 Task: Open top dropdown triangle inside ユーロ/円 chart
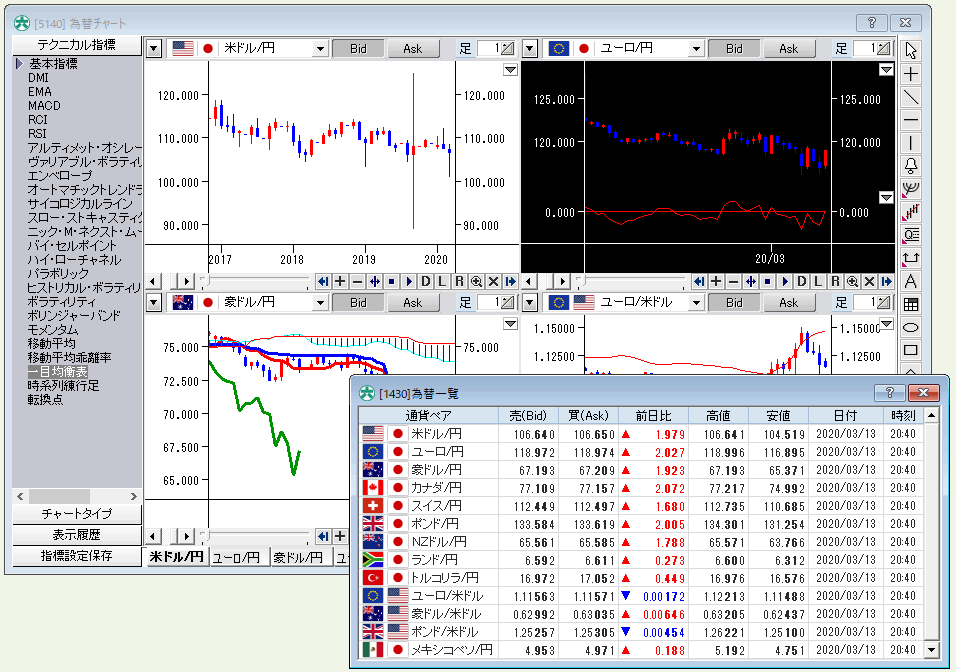pos(886,70)
